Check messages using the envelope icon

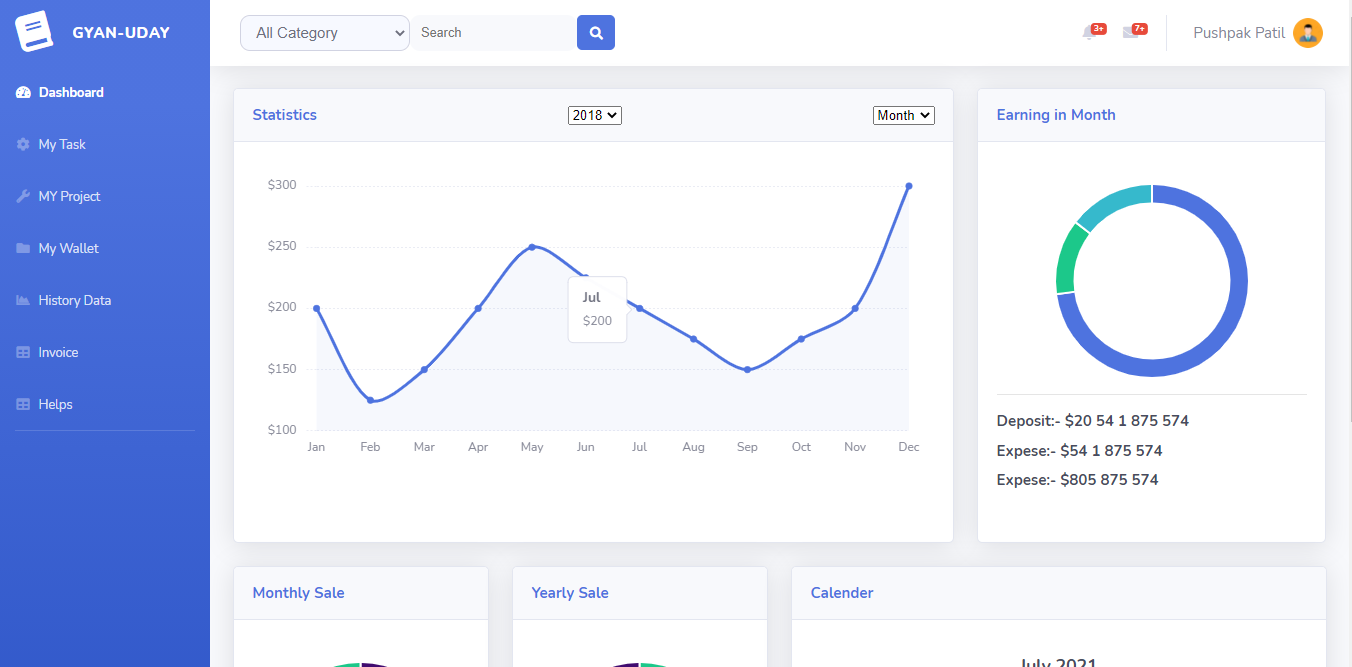(x=1130, y=32)
